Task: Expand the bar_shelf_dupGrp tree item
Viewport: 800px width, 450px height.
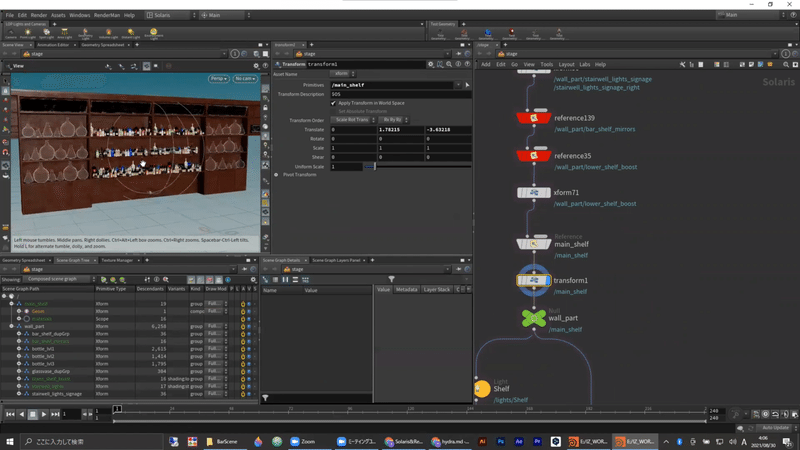Action: click(x=19, y=334)
